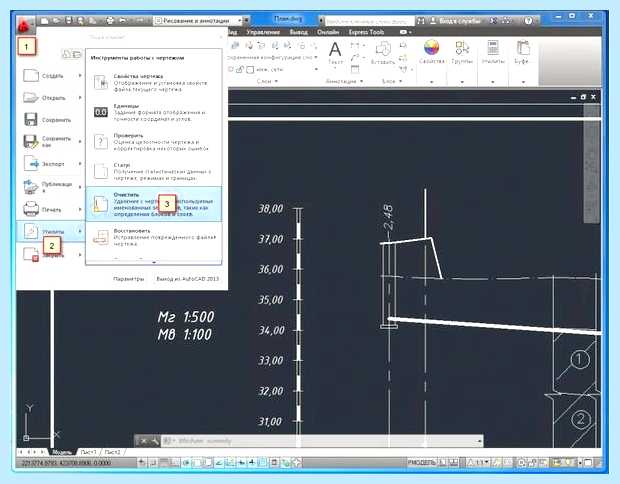620x484 pixels.
Task: Click the sign-in 'Вход в службы' button
Action: [456, 21]
